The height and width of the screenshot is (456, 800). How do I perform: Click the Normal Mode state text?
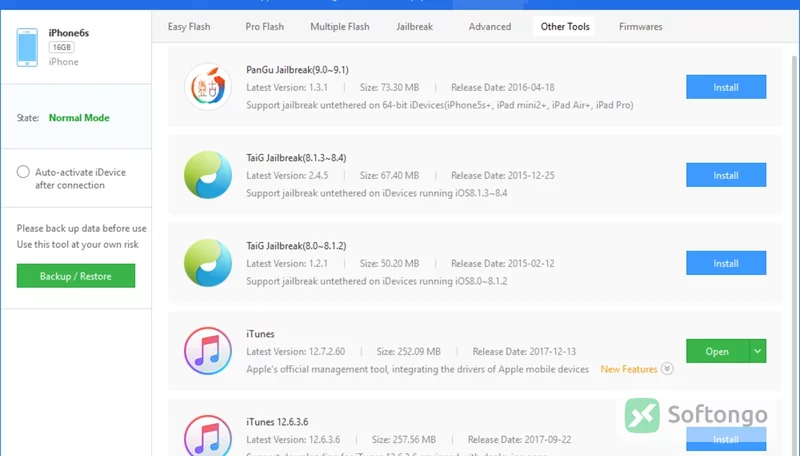(x=79, y=118)
